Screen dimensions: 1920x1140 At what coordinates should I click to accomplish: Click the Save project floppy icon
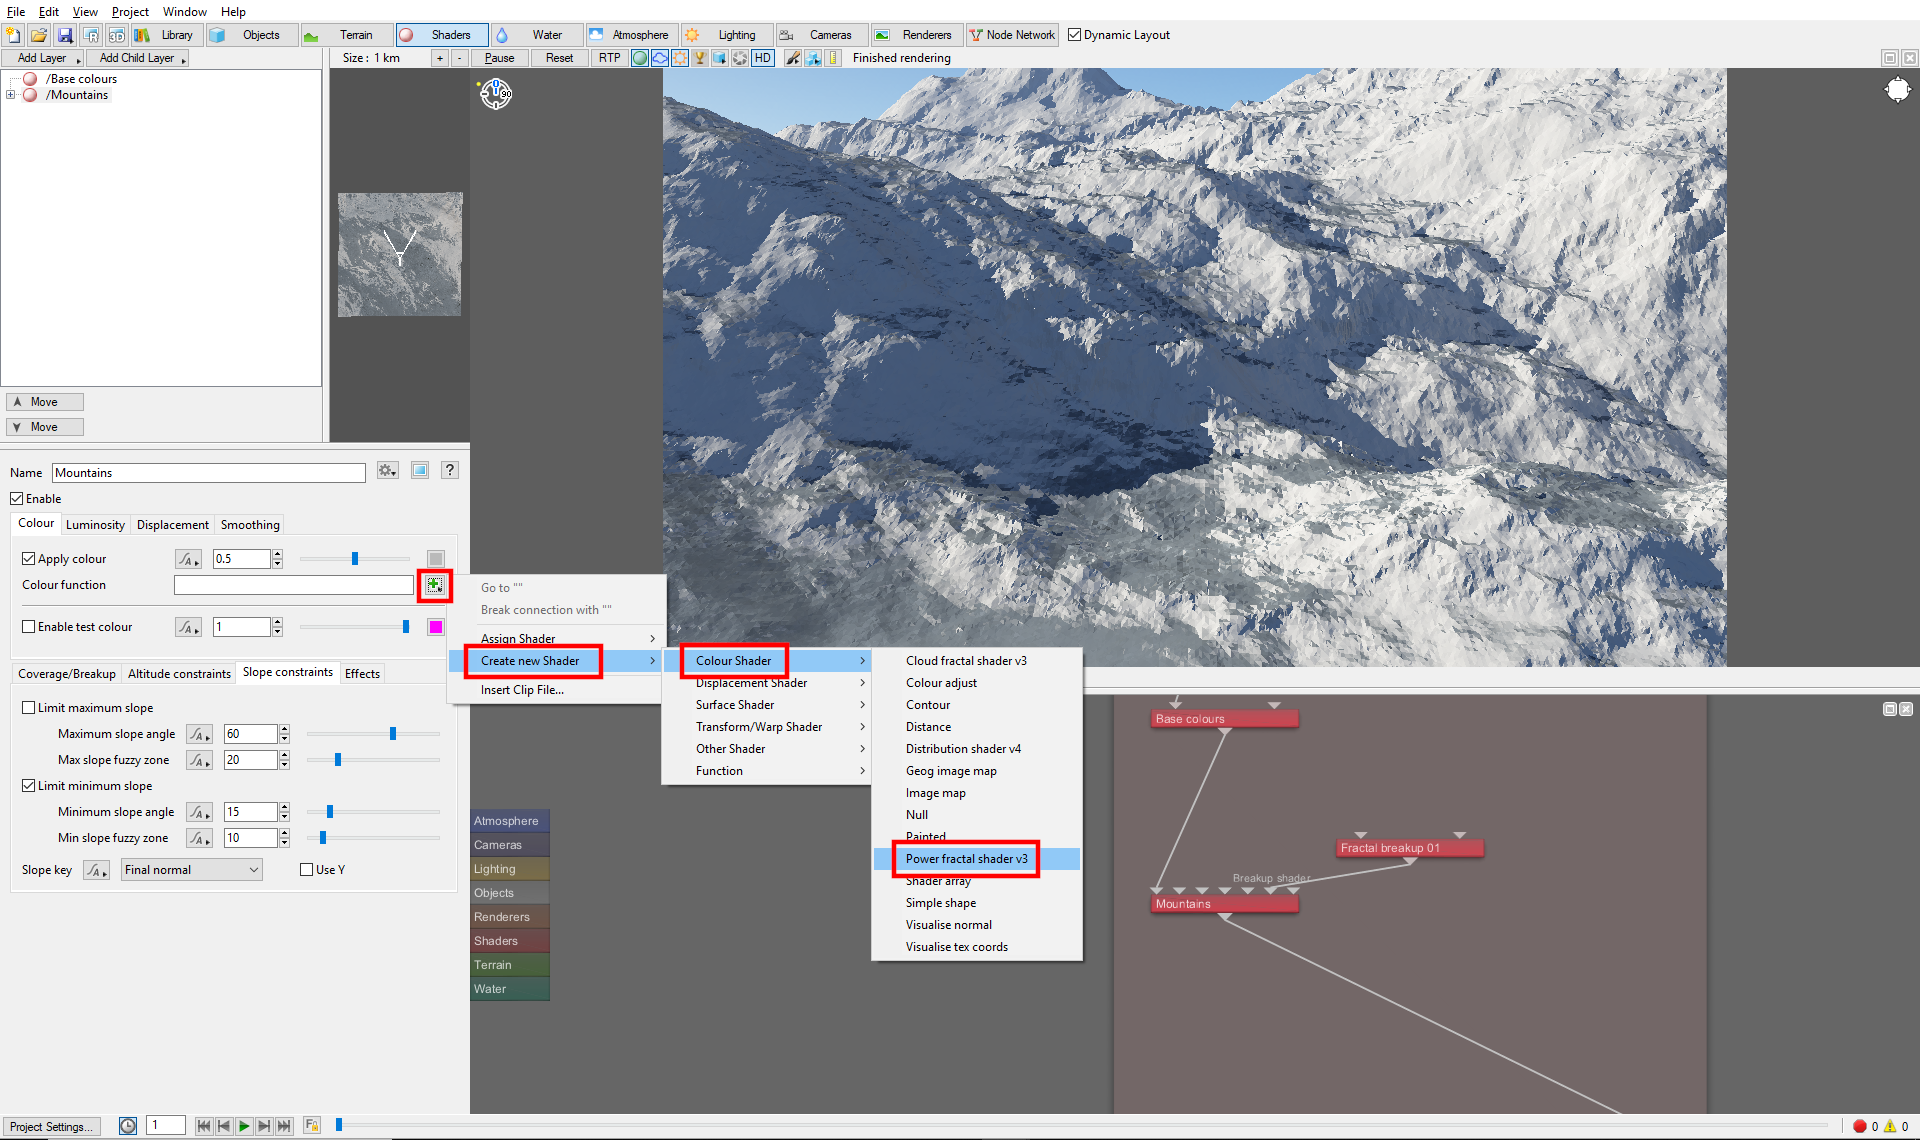[x=65, y=35]
